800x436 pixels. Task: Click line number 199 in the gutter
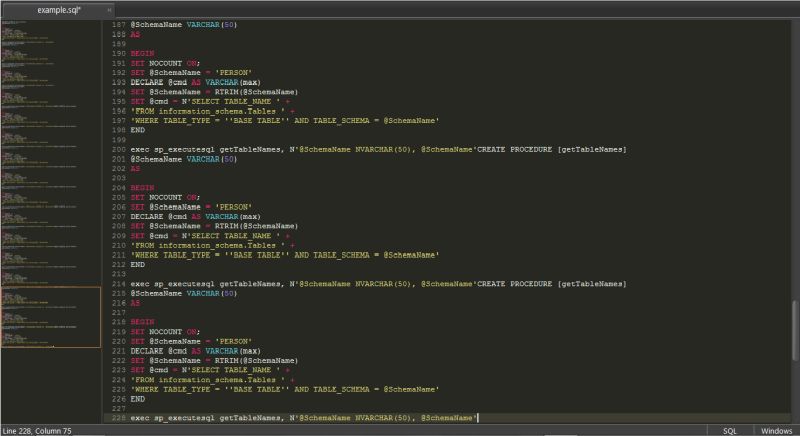[x=118, y=140]
